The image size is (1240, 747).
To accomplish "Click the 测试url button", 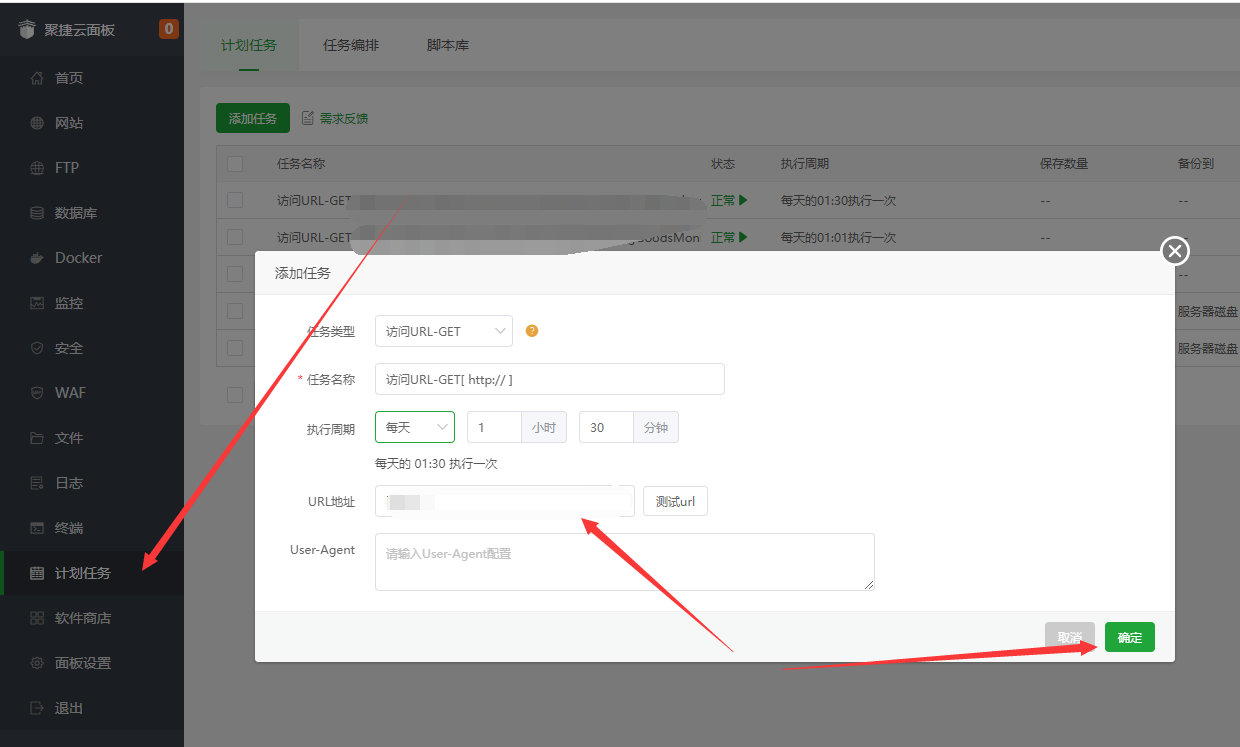I will tap(675, 501).
